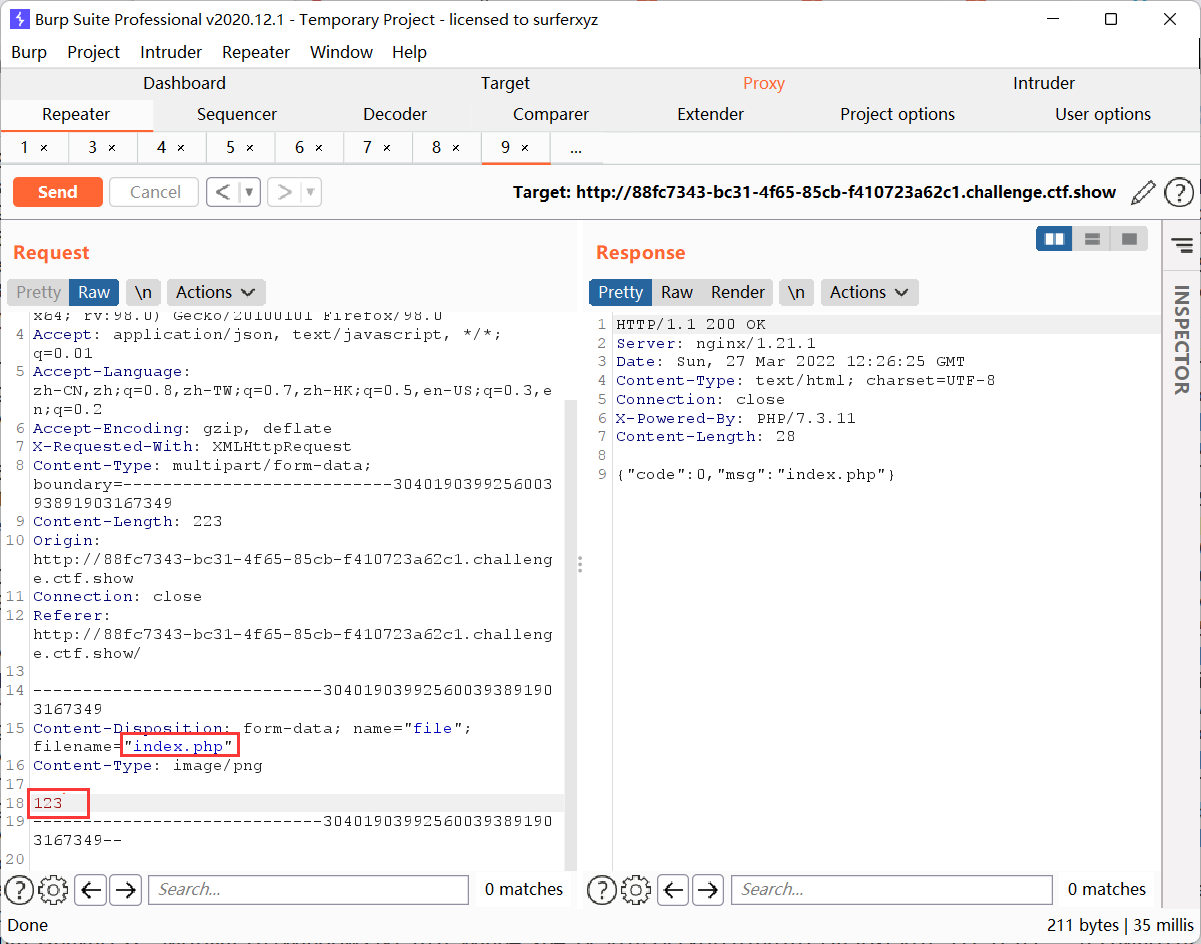The width and height of the screenshot is (1201, 944).
Task: Select side-by-side split layout icon
Action: (1054, 239)
